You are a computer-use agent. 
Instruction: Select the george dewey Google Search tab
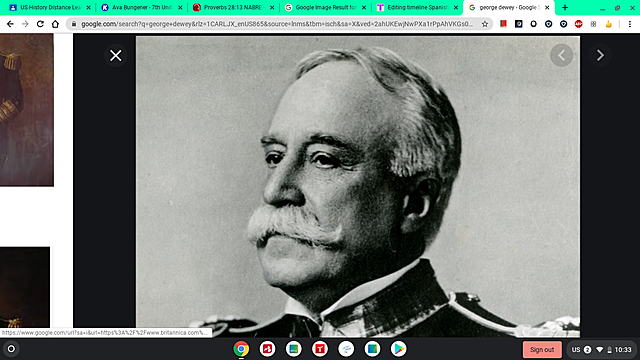click(x=509, y=7)
